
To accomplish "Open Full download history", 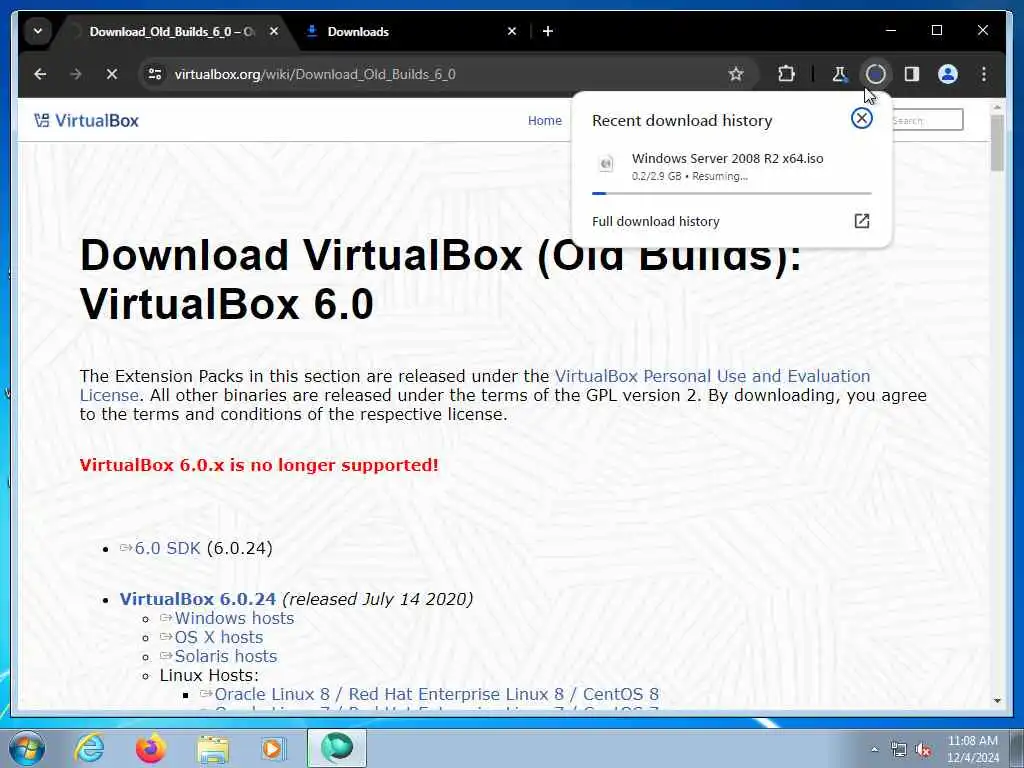I will [656, 221].
